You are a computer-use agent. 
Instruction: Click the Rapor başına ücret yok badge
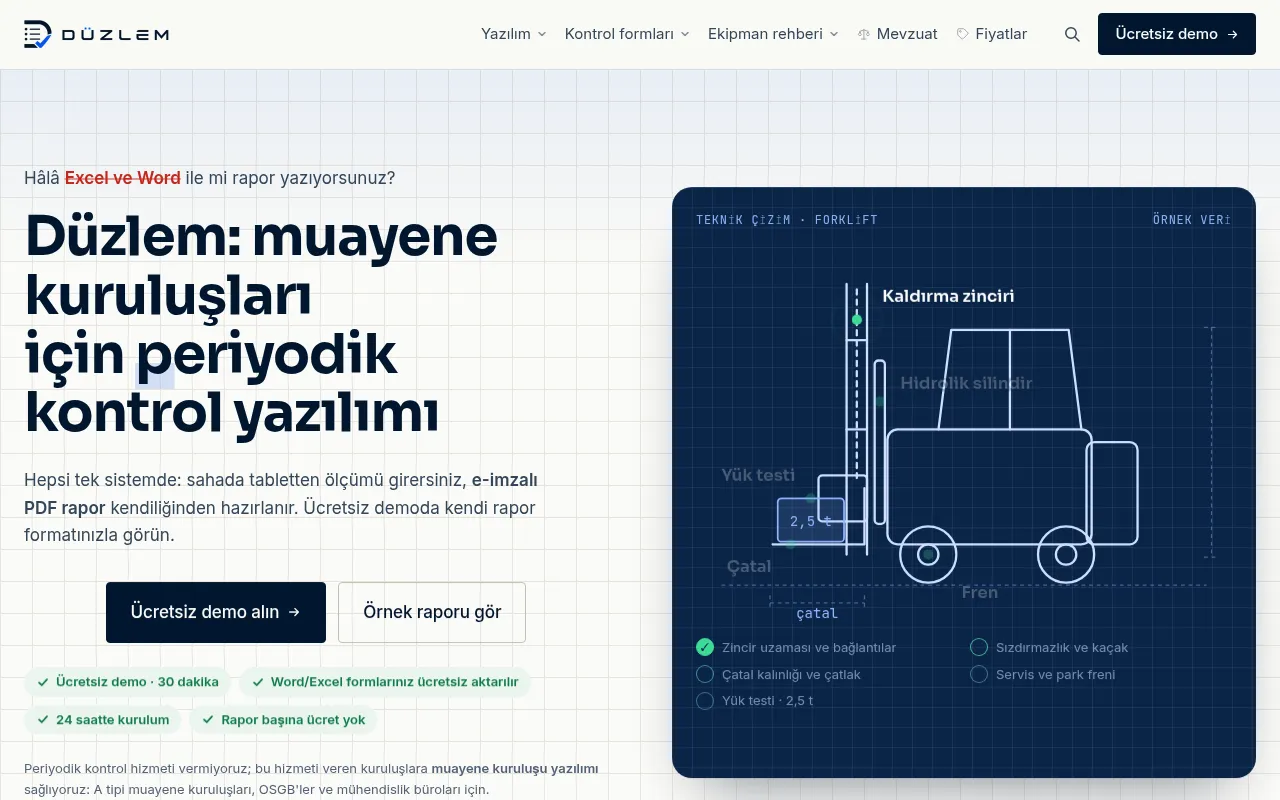(x=283, y=719)
